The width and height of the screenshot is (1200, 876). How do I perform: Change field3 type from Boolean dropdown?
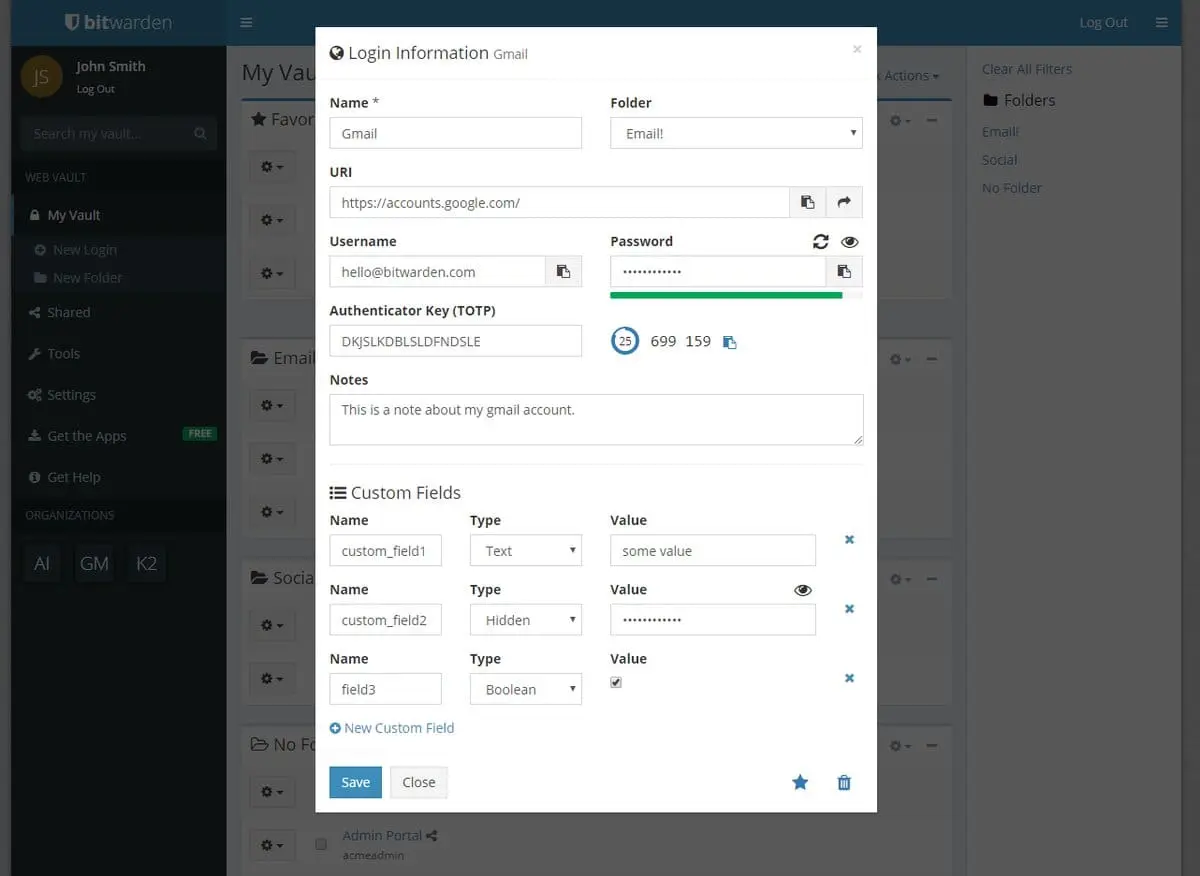tap(526, 690)
